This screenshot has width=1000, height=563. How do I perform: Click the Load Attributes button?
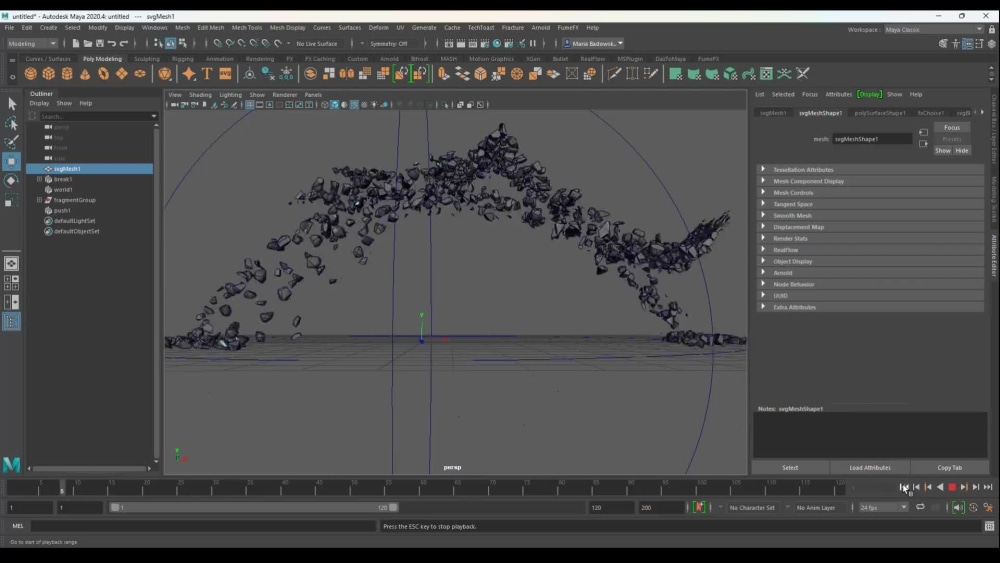(870, 467)
